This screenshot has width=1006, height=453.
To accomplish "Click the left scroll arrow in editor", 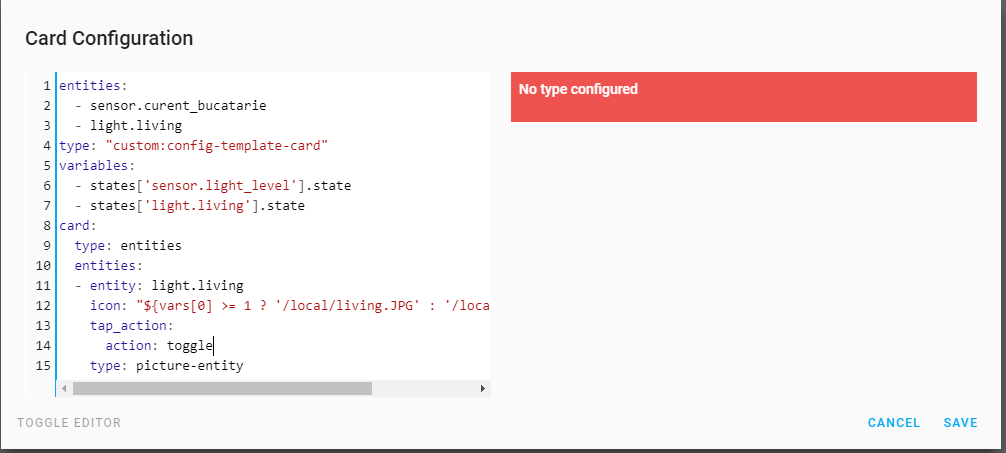I will point(64,388).
